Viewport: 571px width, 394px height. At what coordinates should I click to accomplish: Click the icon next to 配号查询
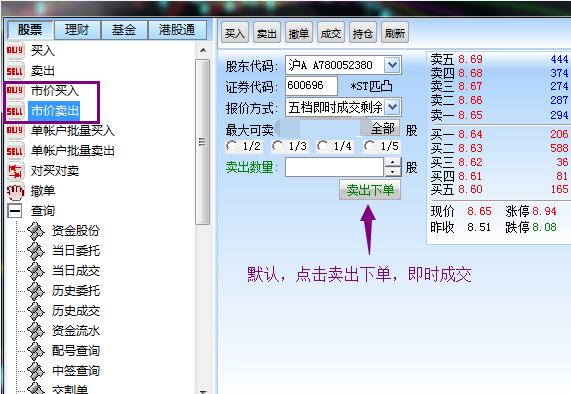click(36, 351)
